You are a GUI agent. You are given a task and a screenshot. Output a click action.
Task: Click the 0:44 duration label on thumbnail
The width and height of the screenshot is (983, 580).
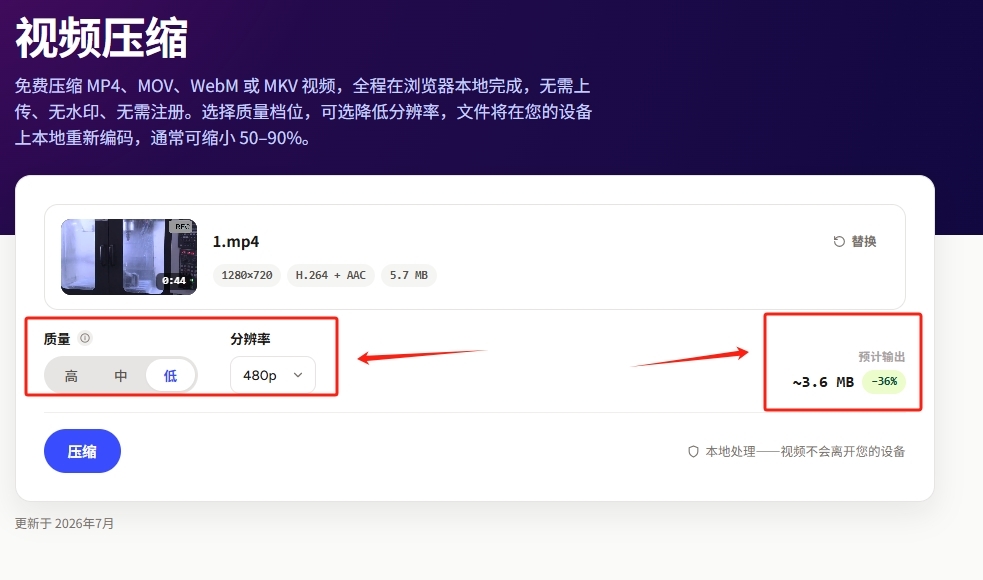(174, 280)
